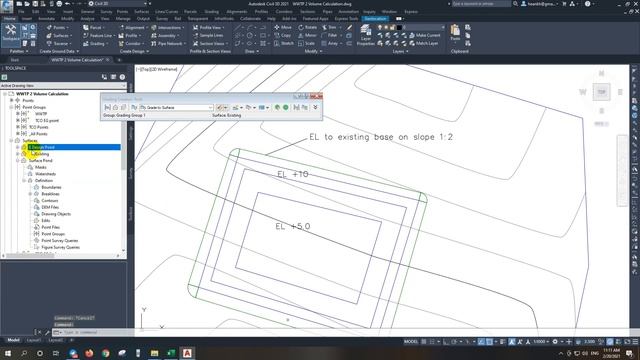The width and height of the screenshot is (640, 360).
Task: Toggle the layer lock icon
Action: click(x=393, y=27)
